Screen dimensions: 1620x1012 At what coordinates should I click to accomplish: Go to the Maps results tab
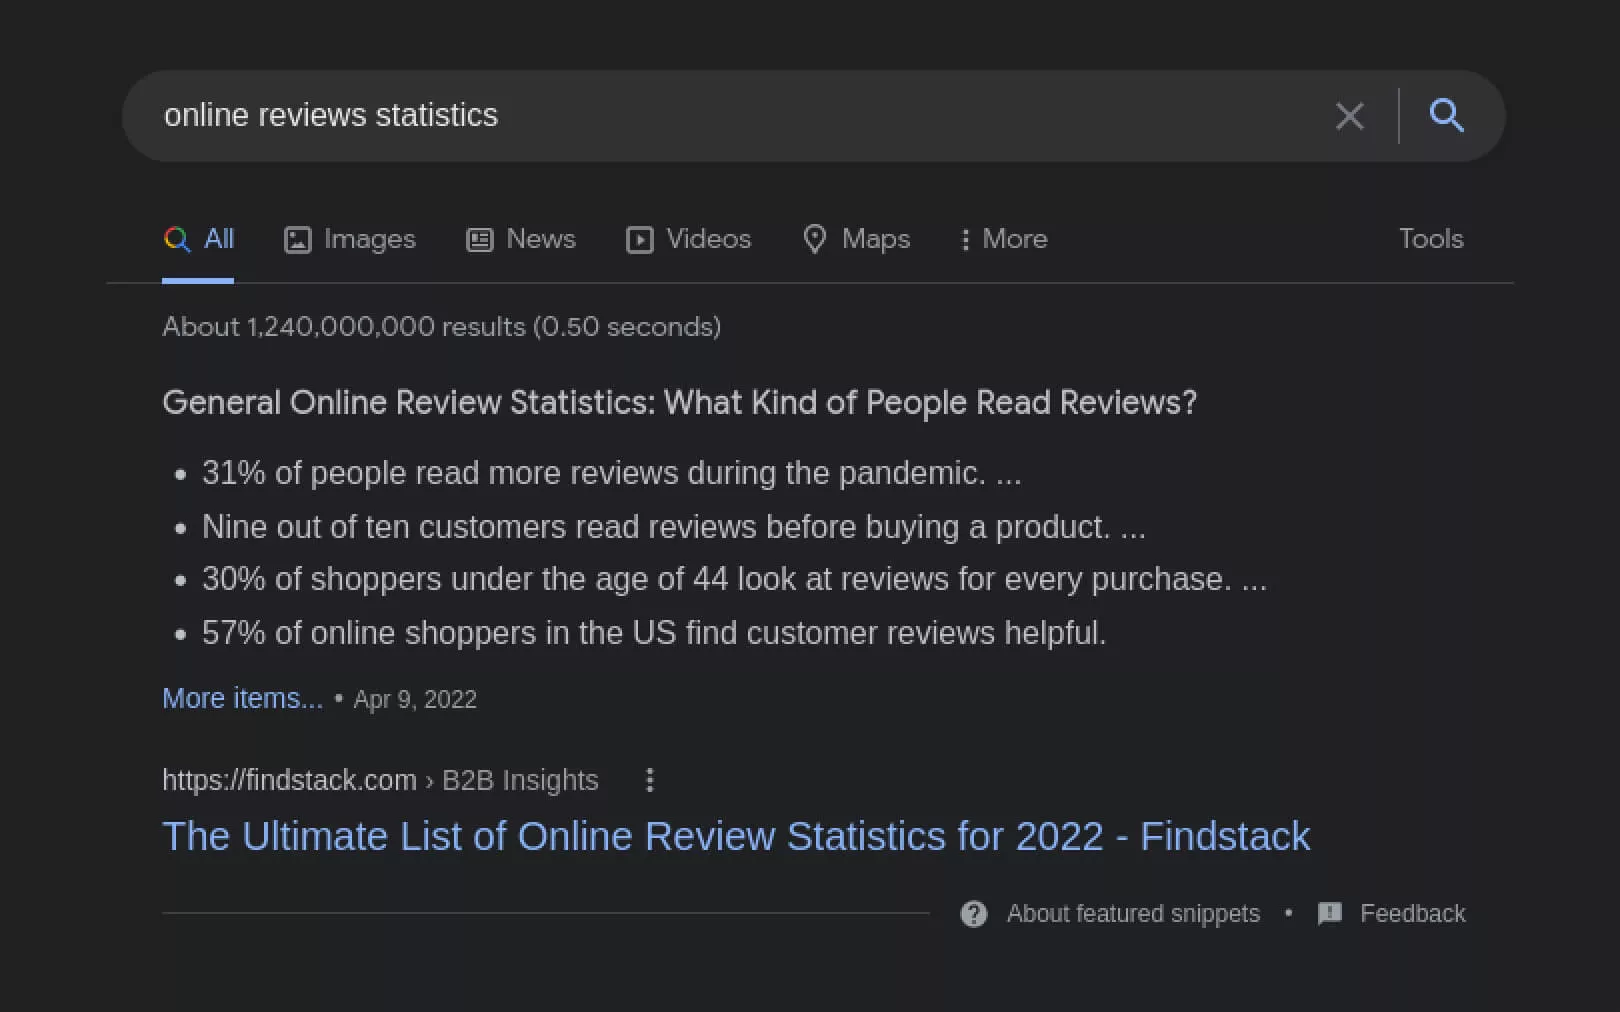coord(856,239)
